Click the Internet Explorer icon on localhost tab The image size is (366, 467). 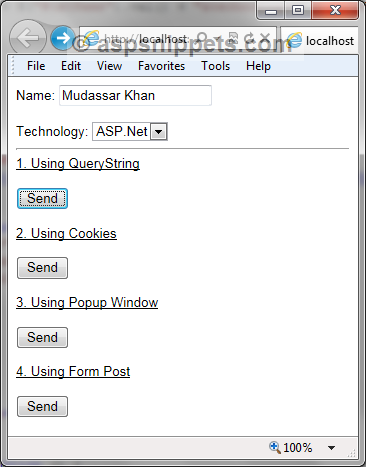point(295,40)
